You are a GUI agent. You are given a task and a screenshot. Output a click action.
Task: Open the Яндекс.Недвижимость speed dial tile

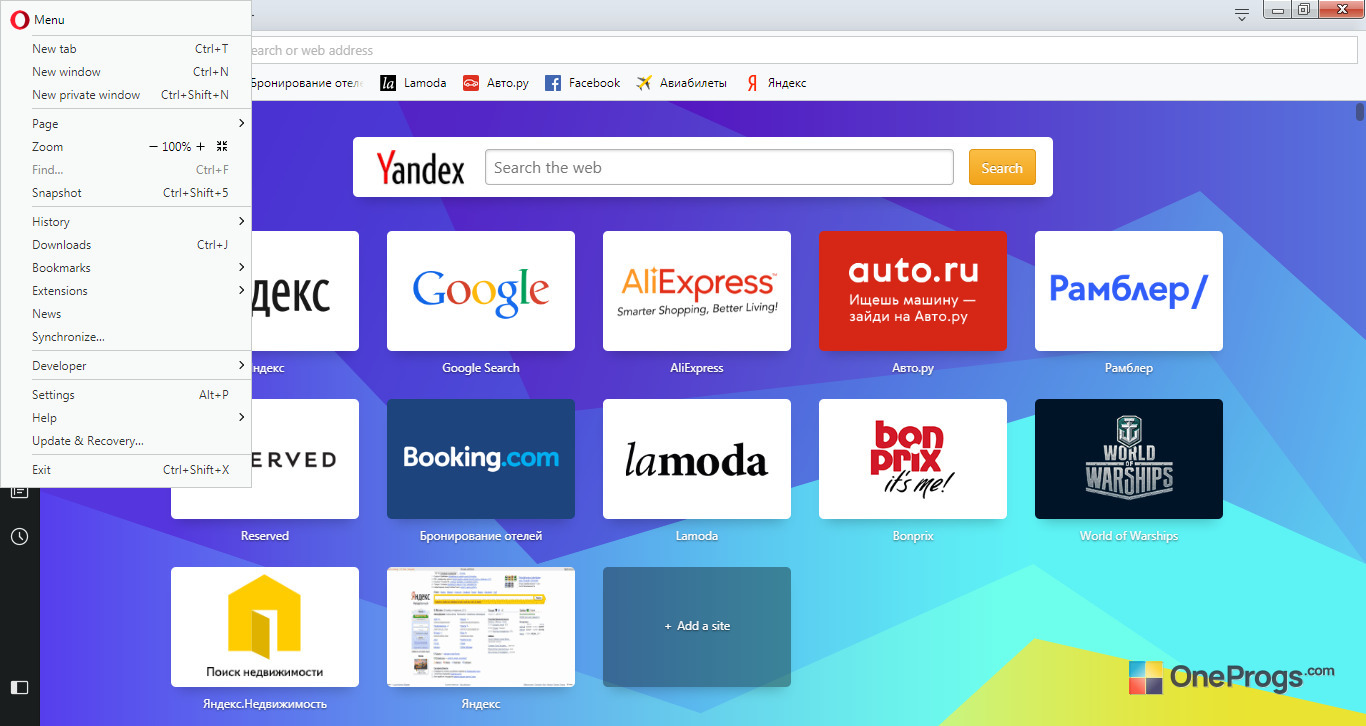click(x=265, y=627)
